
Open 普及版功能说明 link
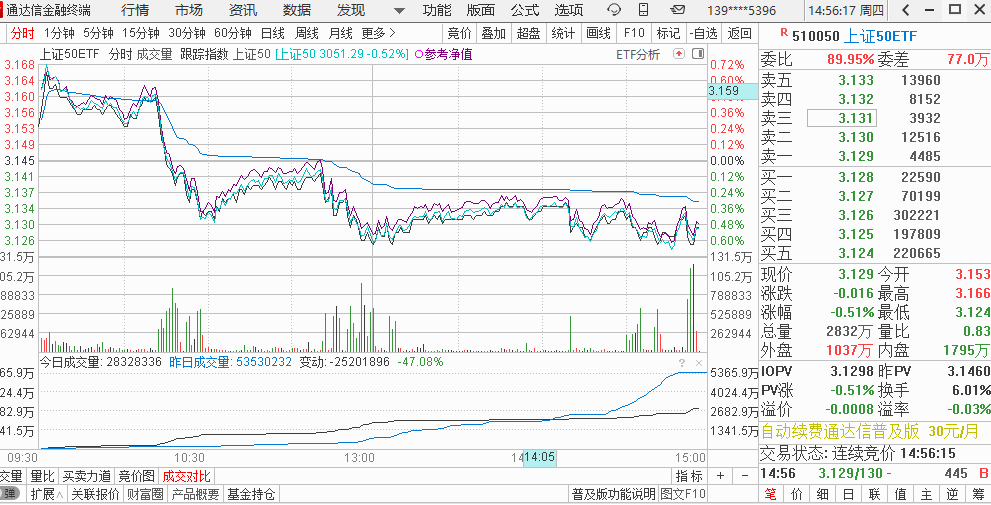[614, 494]
